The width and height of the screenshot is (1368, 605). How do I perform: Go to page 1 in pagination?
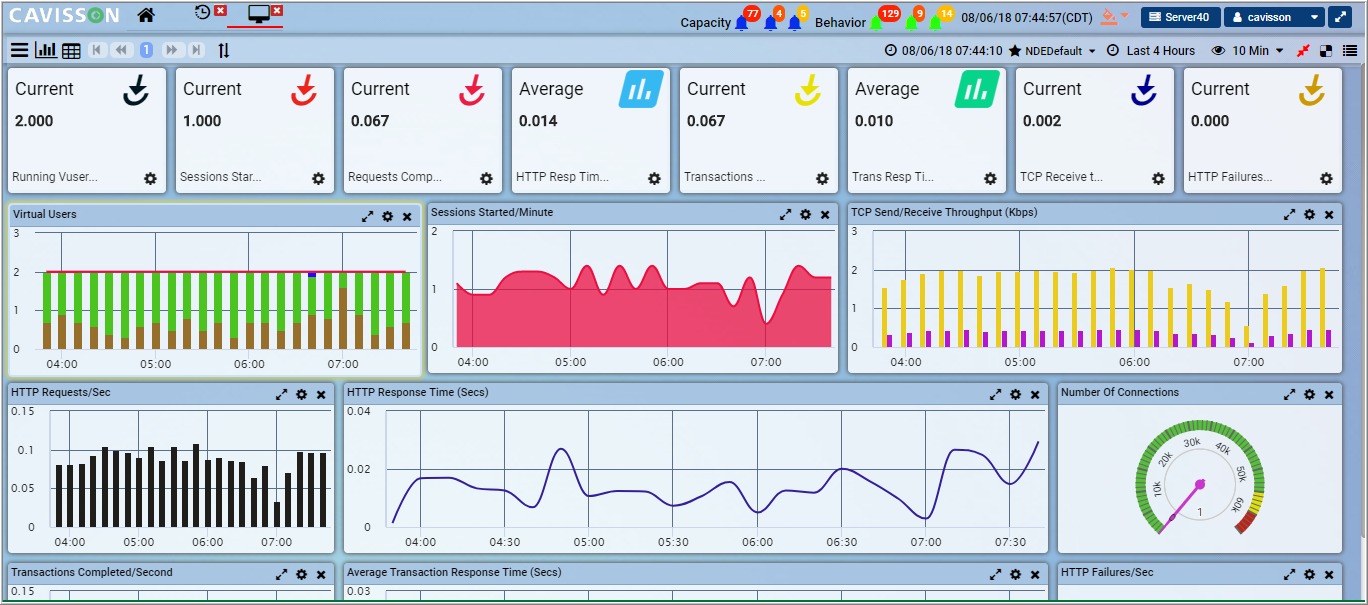tap(146, 50)
